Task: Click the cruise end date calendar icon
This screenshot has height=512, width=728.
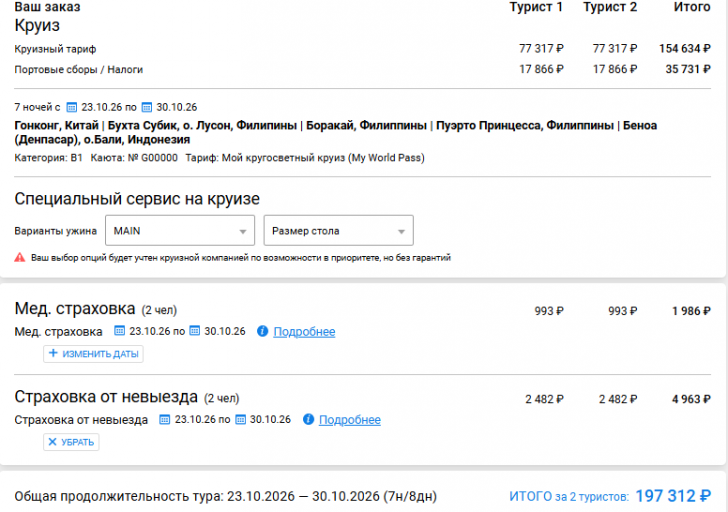Action: point(146,107)
